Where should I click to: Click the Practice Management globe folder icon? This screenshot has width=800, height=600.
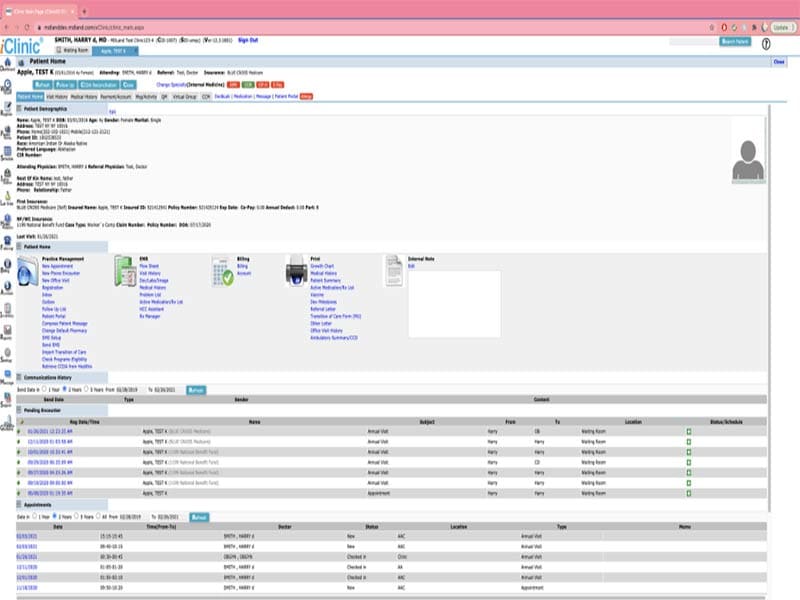[28, 271]
